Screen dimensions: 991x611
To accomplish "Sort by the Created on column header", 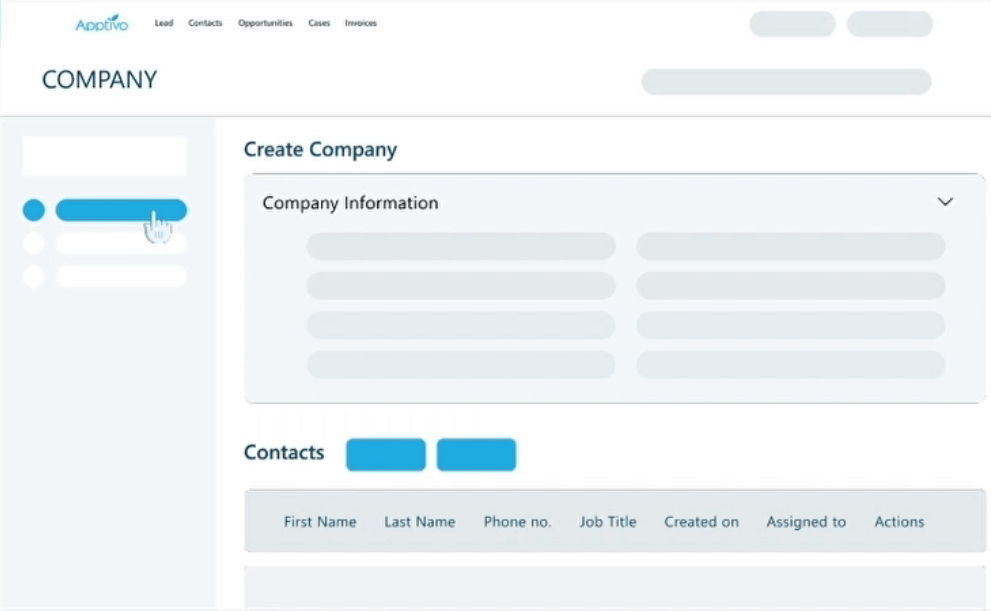I will coord(701,521).
